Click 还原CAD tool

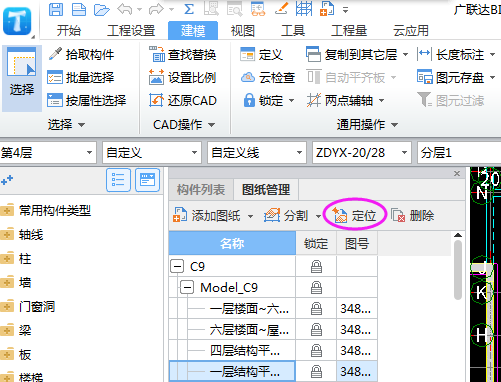click(183, 100)
